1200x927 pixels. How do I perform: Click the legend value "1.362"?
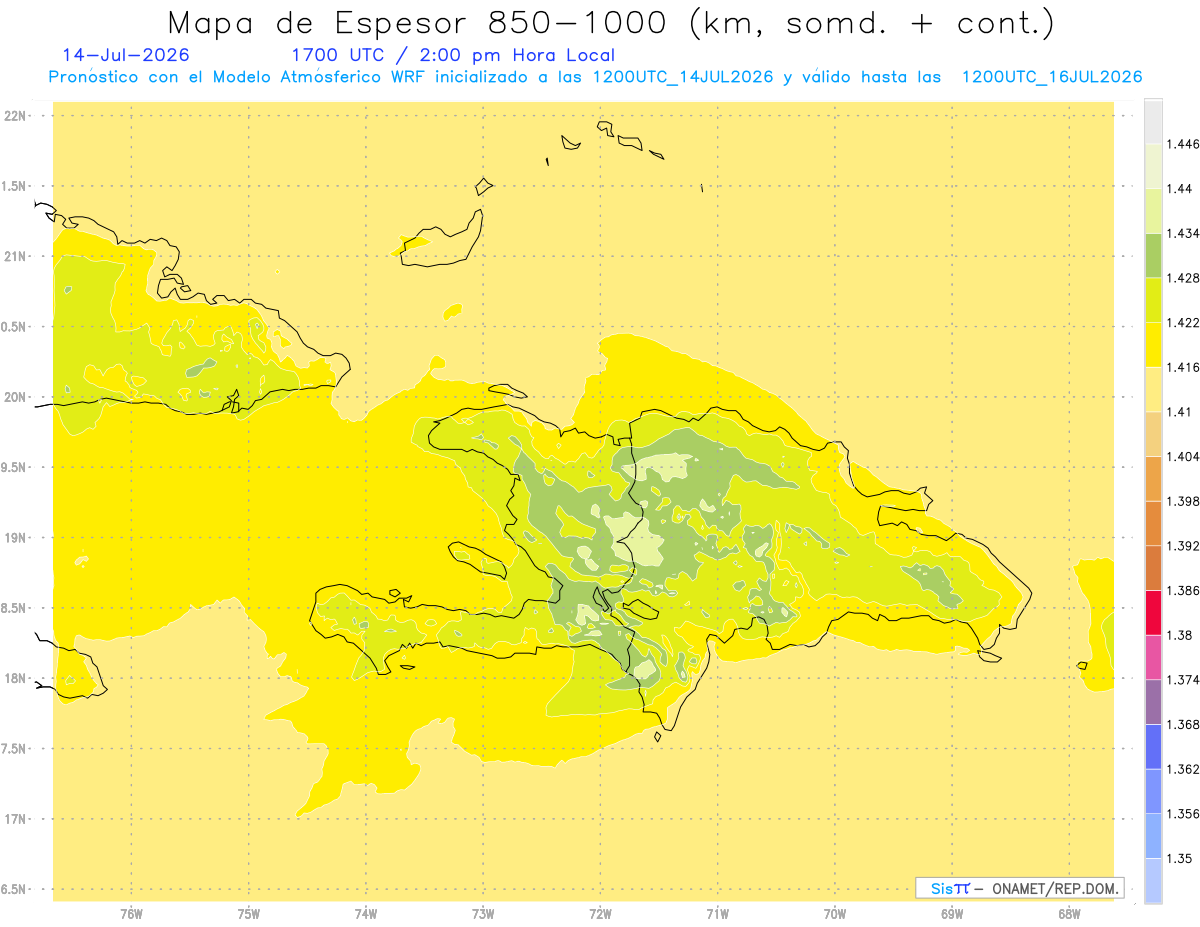point(1183,769)
